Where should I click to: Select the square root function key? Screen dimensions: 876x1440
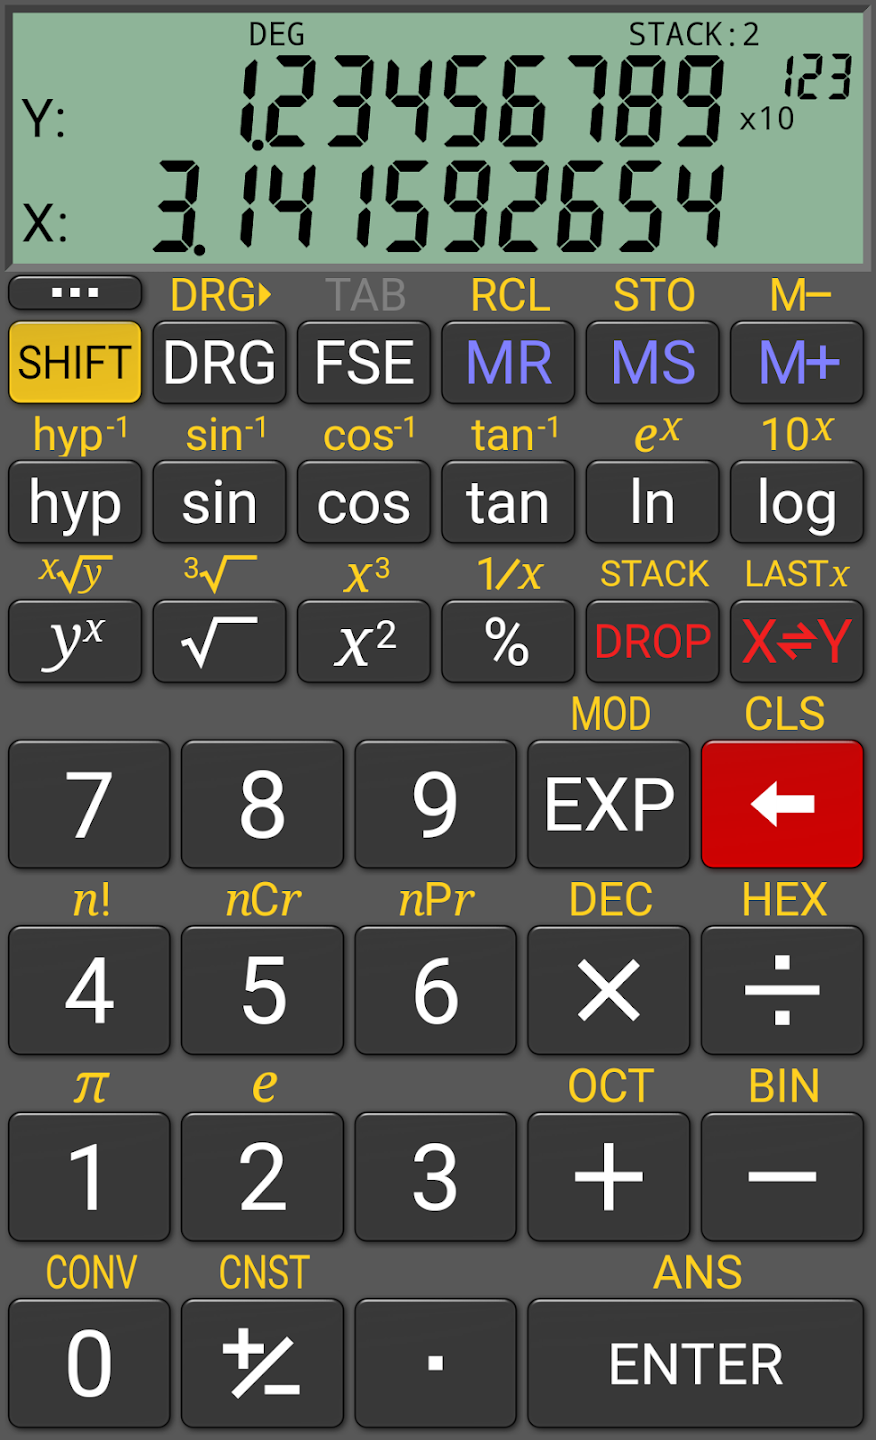[219, 641]
